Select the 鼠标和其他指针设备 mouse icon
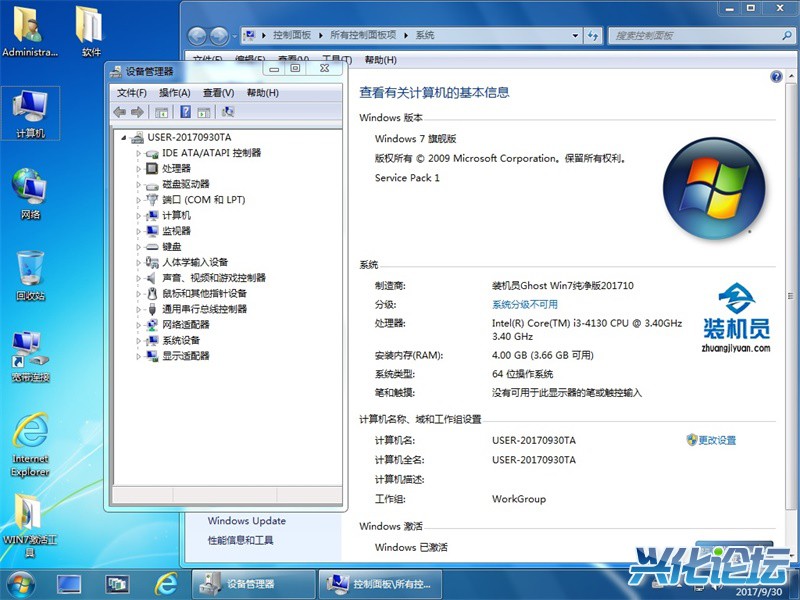800x600 pixels. (x=152, y=293)
